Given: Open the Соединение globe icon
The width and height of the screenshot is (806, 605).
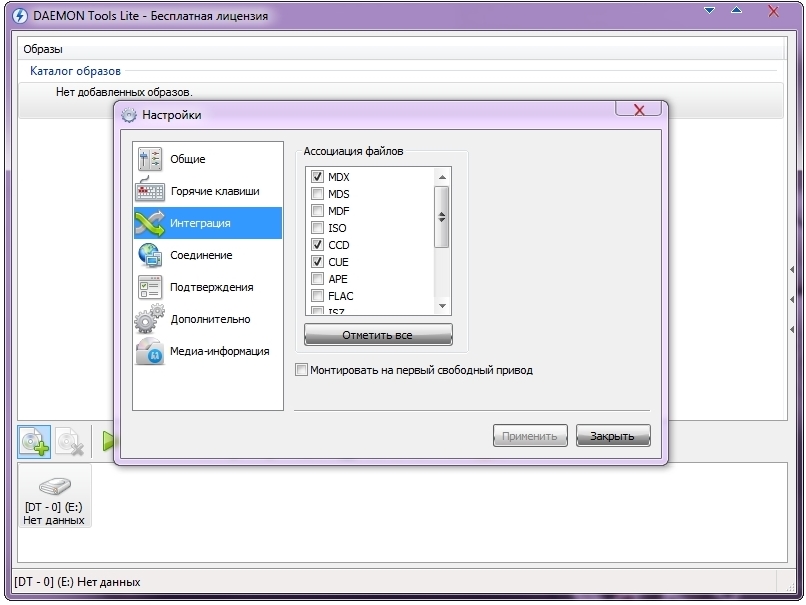Looking at the screenshot, I should pyautogui.click(x=150, y=255).
